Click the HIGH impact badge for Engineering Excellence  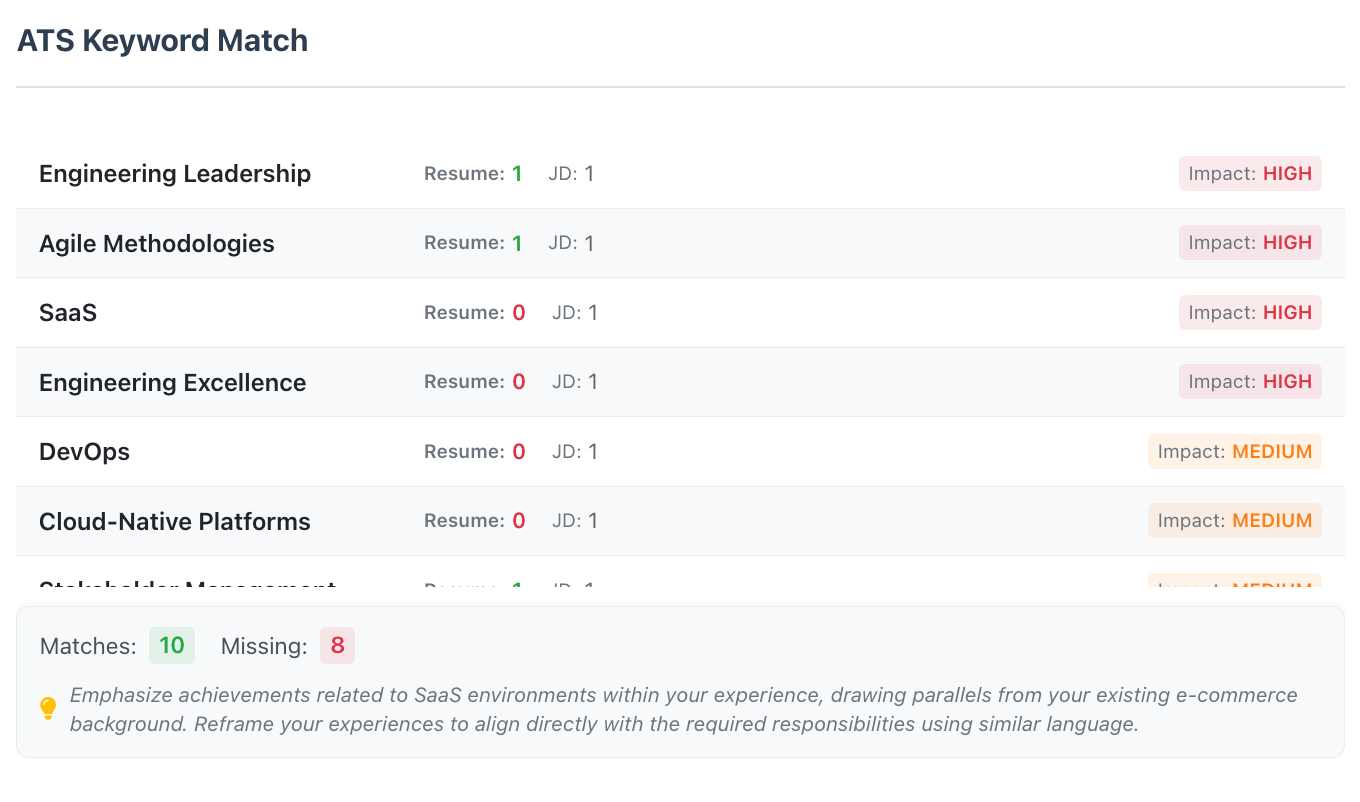pos(1250,382)
